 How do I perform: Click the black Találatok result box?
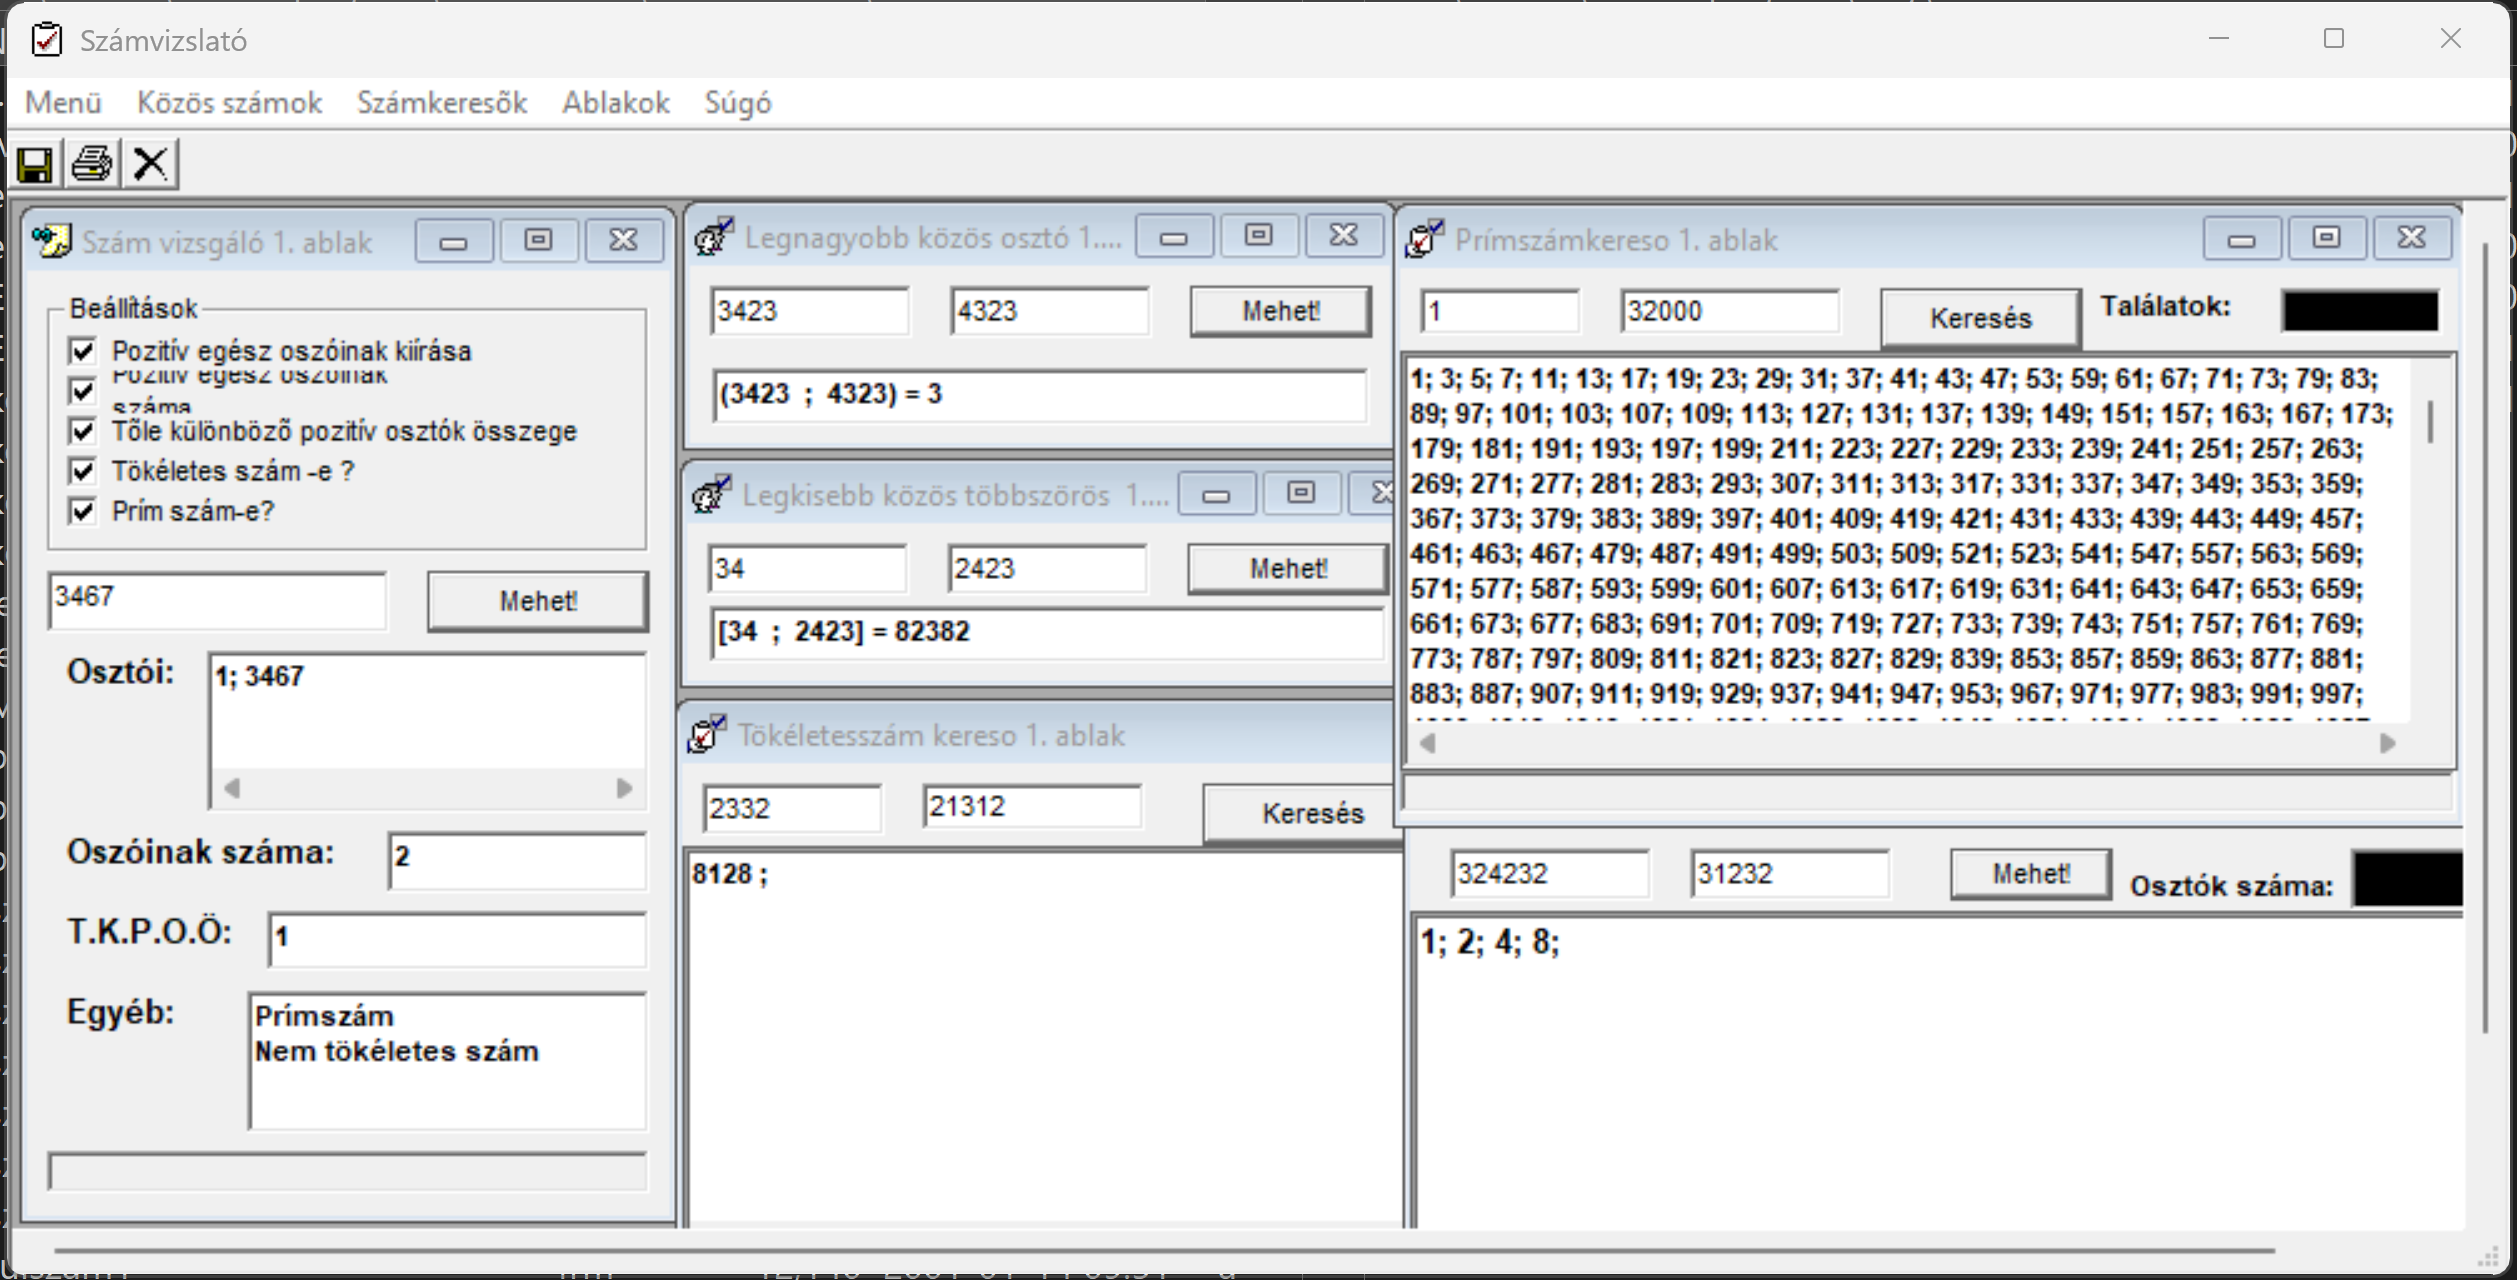[x=2359, y=310]
